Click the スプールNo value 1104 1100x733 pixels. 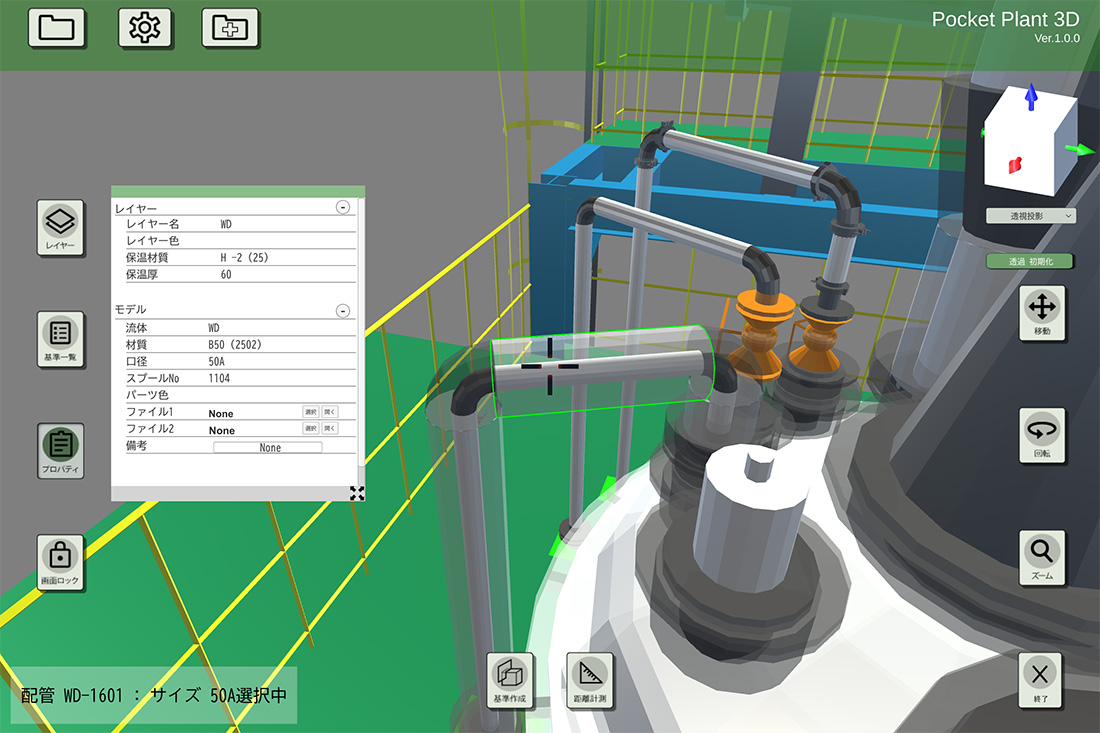pos(219,378)
